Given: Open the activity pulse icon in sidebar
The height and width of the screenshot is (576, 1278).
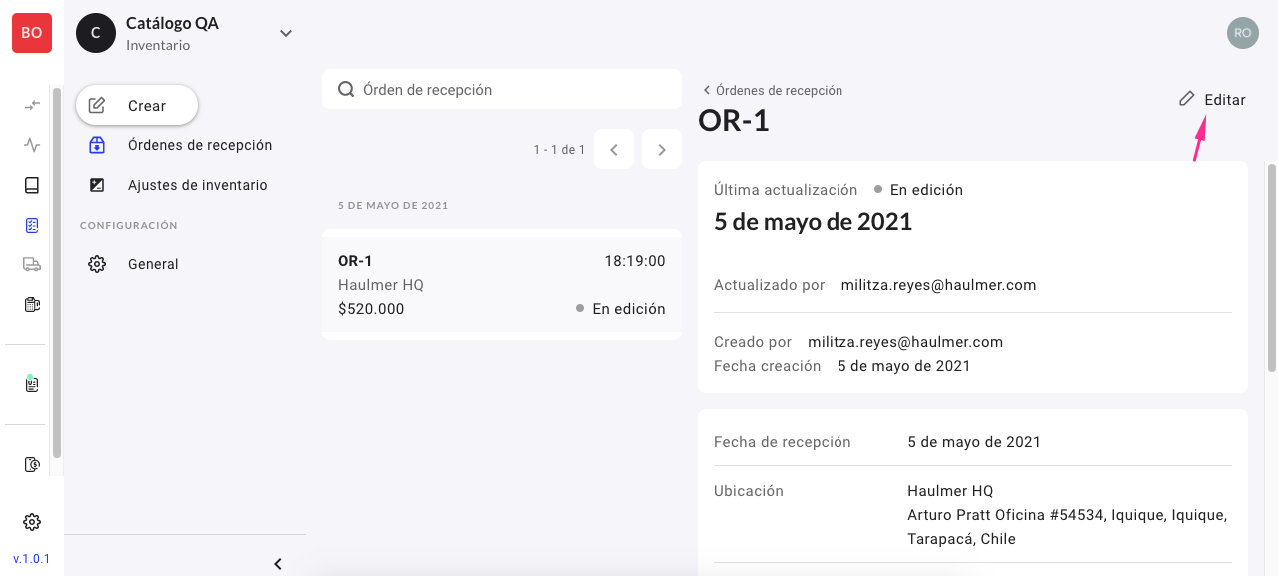Looking at the screenshot, I should click(32, 145).
